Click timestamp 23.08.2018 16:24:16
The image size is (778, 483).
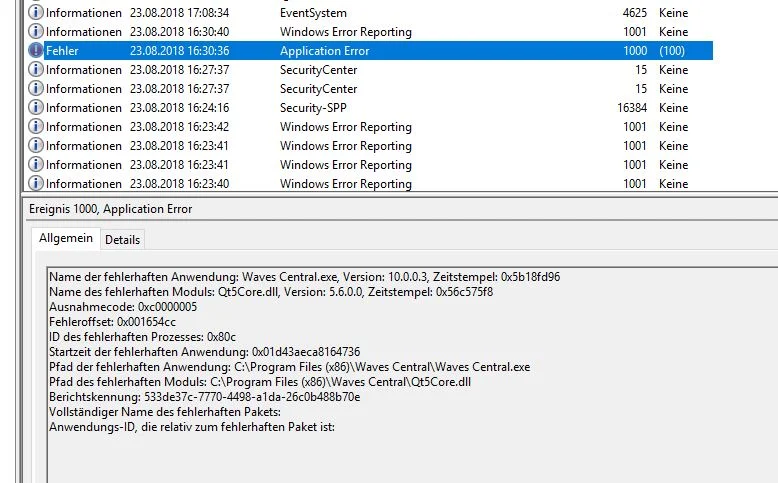coord(180,108)
